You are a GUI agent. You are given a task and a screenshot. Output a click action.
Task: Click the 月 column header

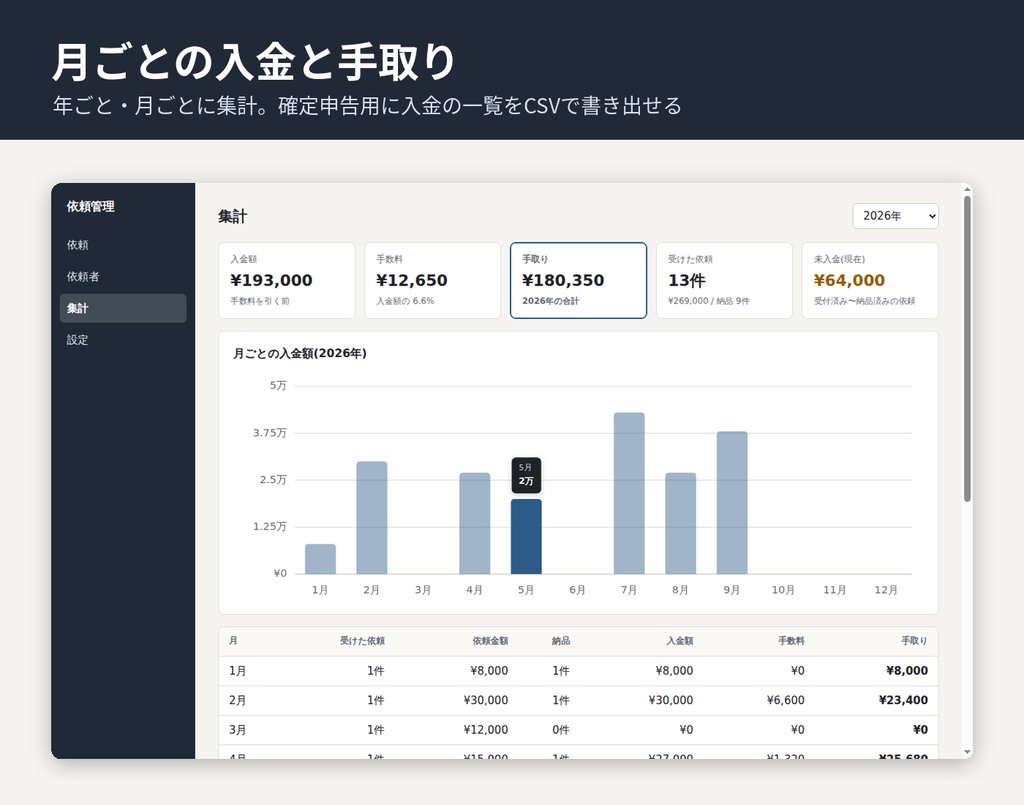233,641
